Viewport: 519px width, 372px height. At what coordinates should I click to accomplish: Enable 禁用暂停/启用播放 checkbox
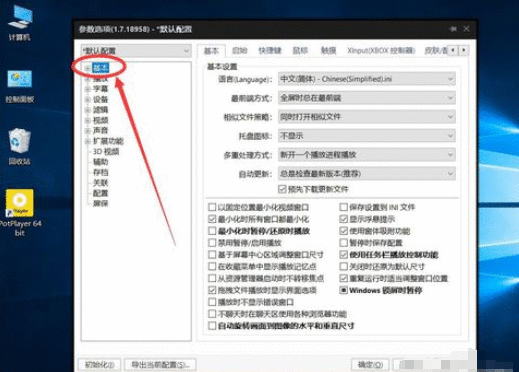(x=212, y=243)
